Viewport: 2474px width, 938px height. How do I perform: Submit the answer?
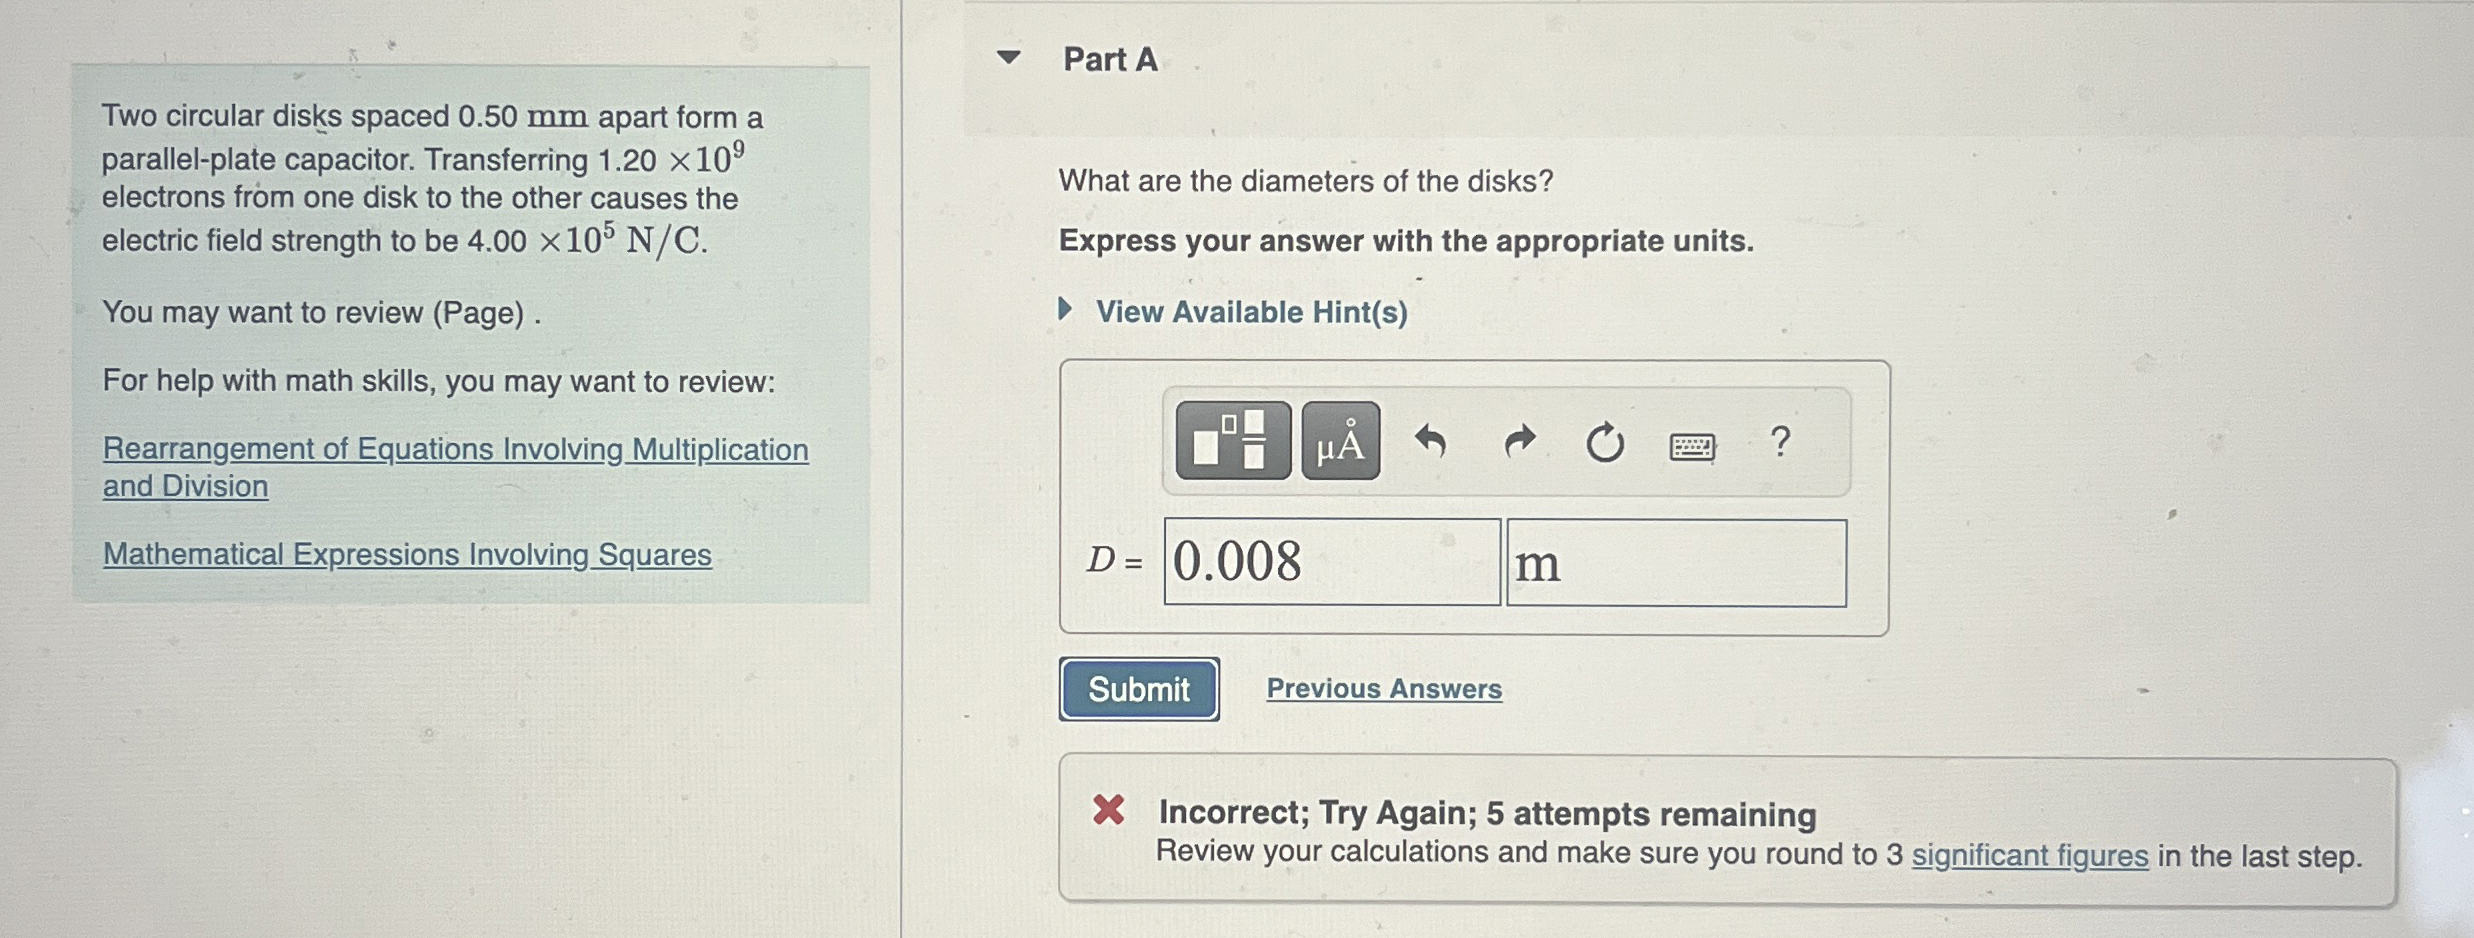click(x=1139, y=689)
